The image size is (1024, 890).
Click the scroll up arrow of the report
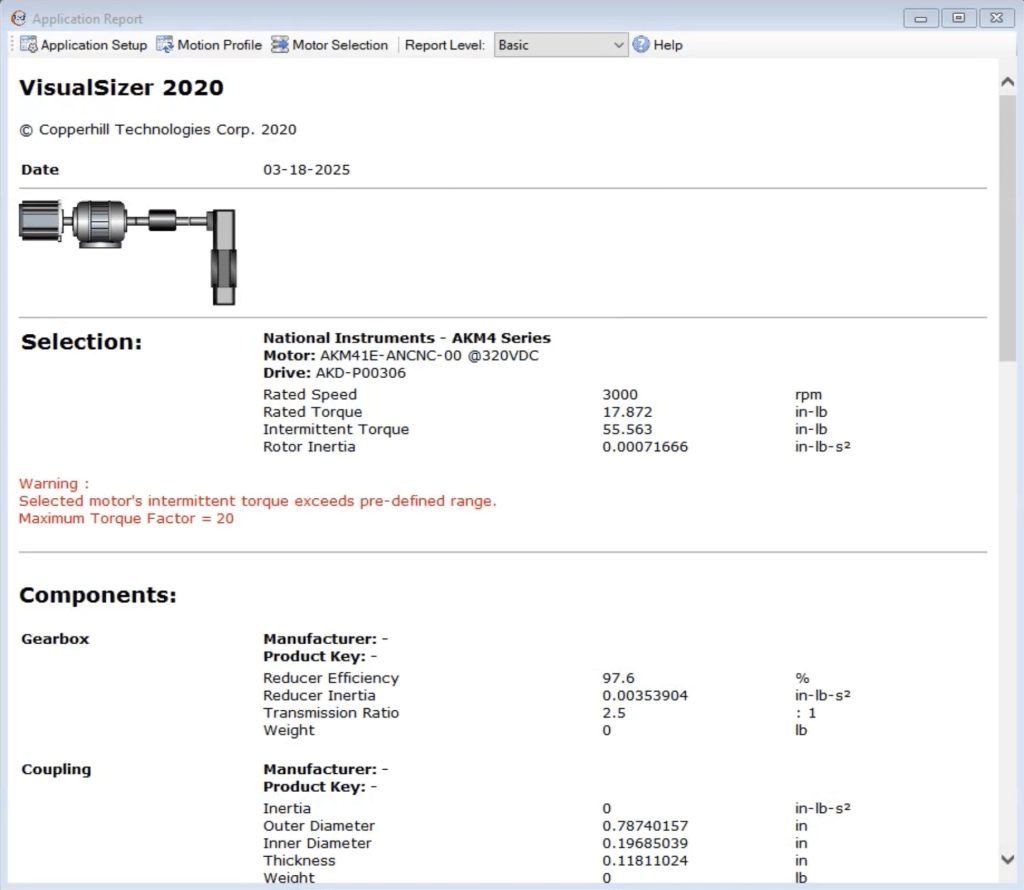pyautogui.click(x=1008, y=82)
